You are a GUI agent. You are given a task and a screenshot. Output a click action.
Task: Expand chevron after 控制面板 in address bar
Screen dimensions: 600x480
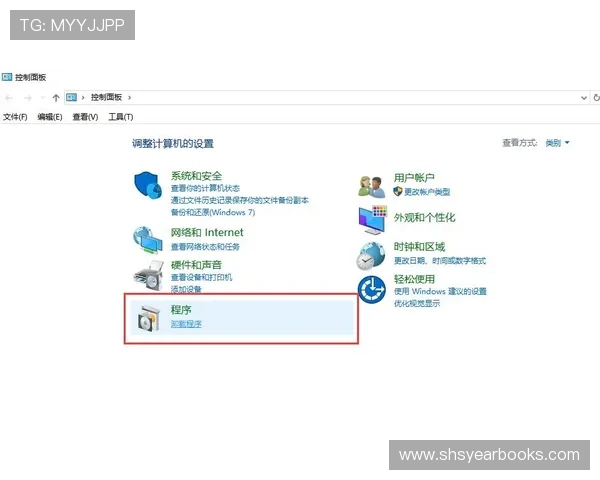130,98
